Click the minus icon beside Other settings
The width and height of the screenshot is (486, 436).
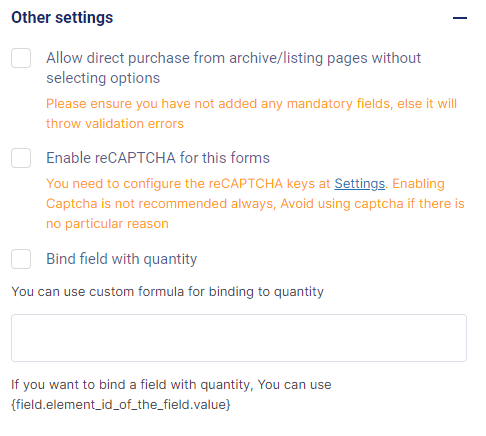point(460,18)
